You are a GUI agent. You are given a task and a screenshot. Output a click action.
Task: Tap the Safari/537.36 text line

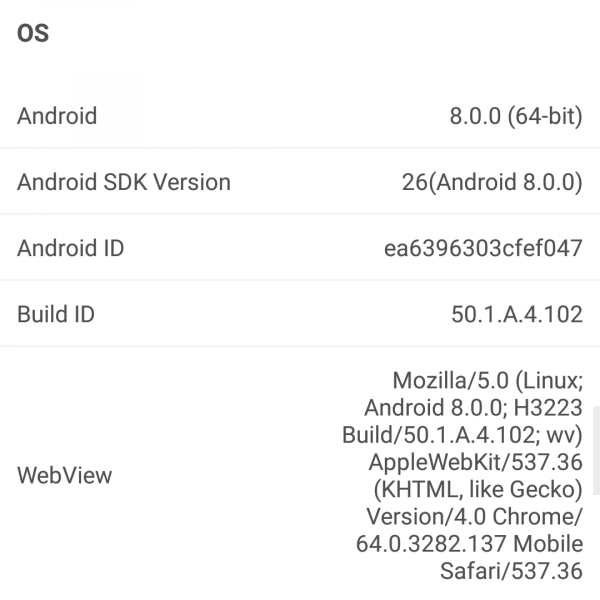(511, 571)
